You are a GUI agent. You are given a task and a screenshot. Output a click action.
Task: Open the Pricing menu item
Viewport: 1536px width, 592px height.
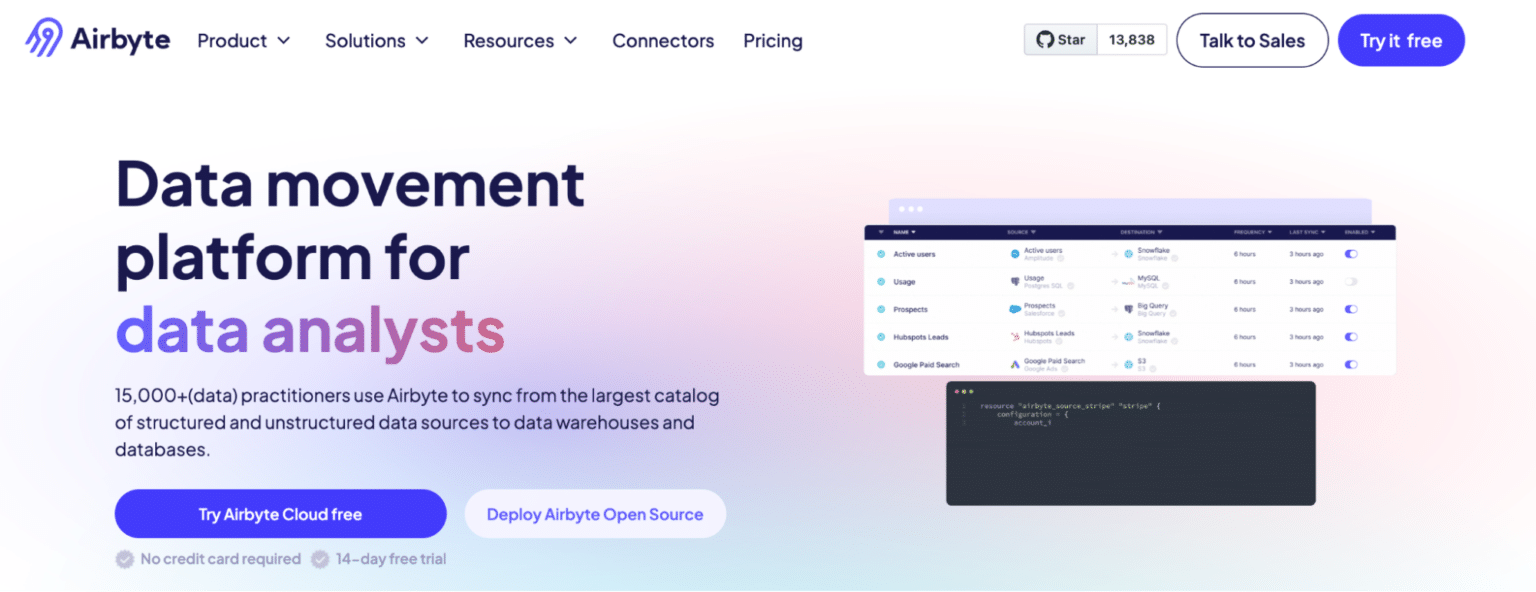(x=772, y=41)
